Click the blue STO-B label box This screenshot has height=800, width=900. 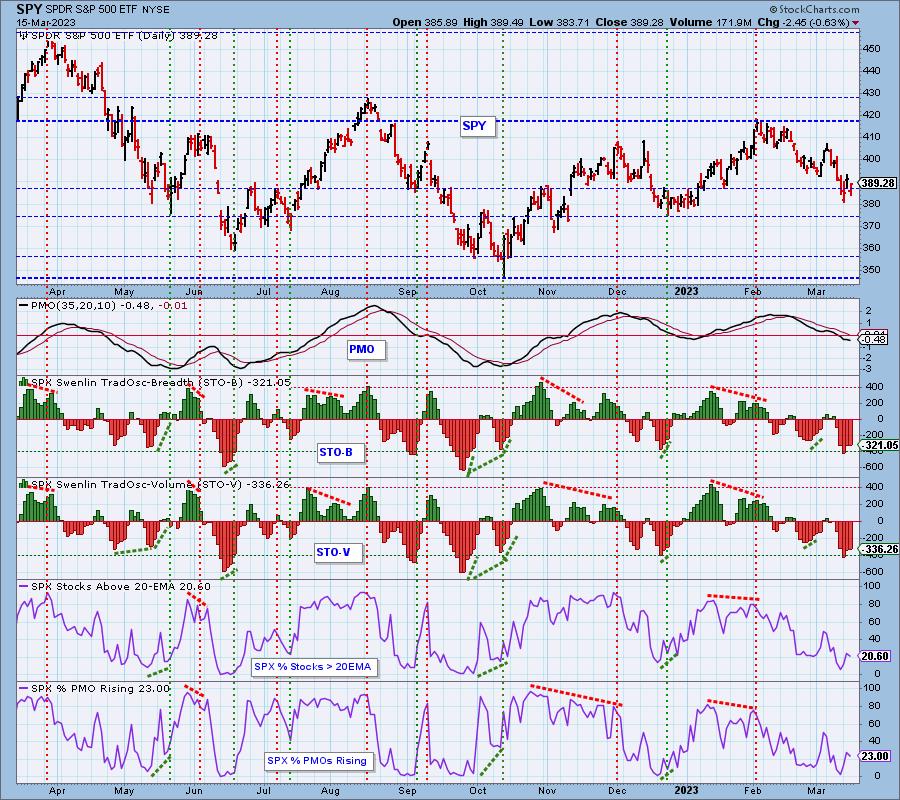point(340,453)
